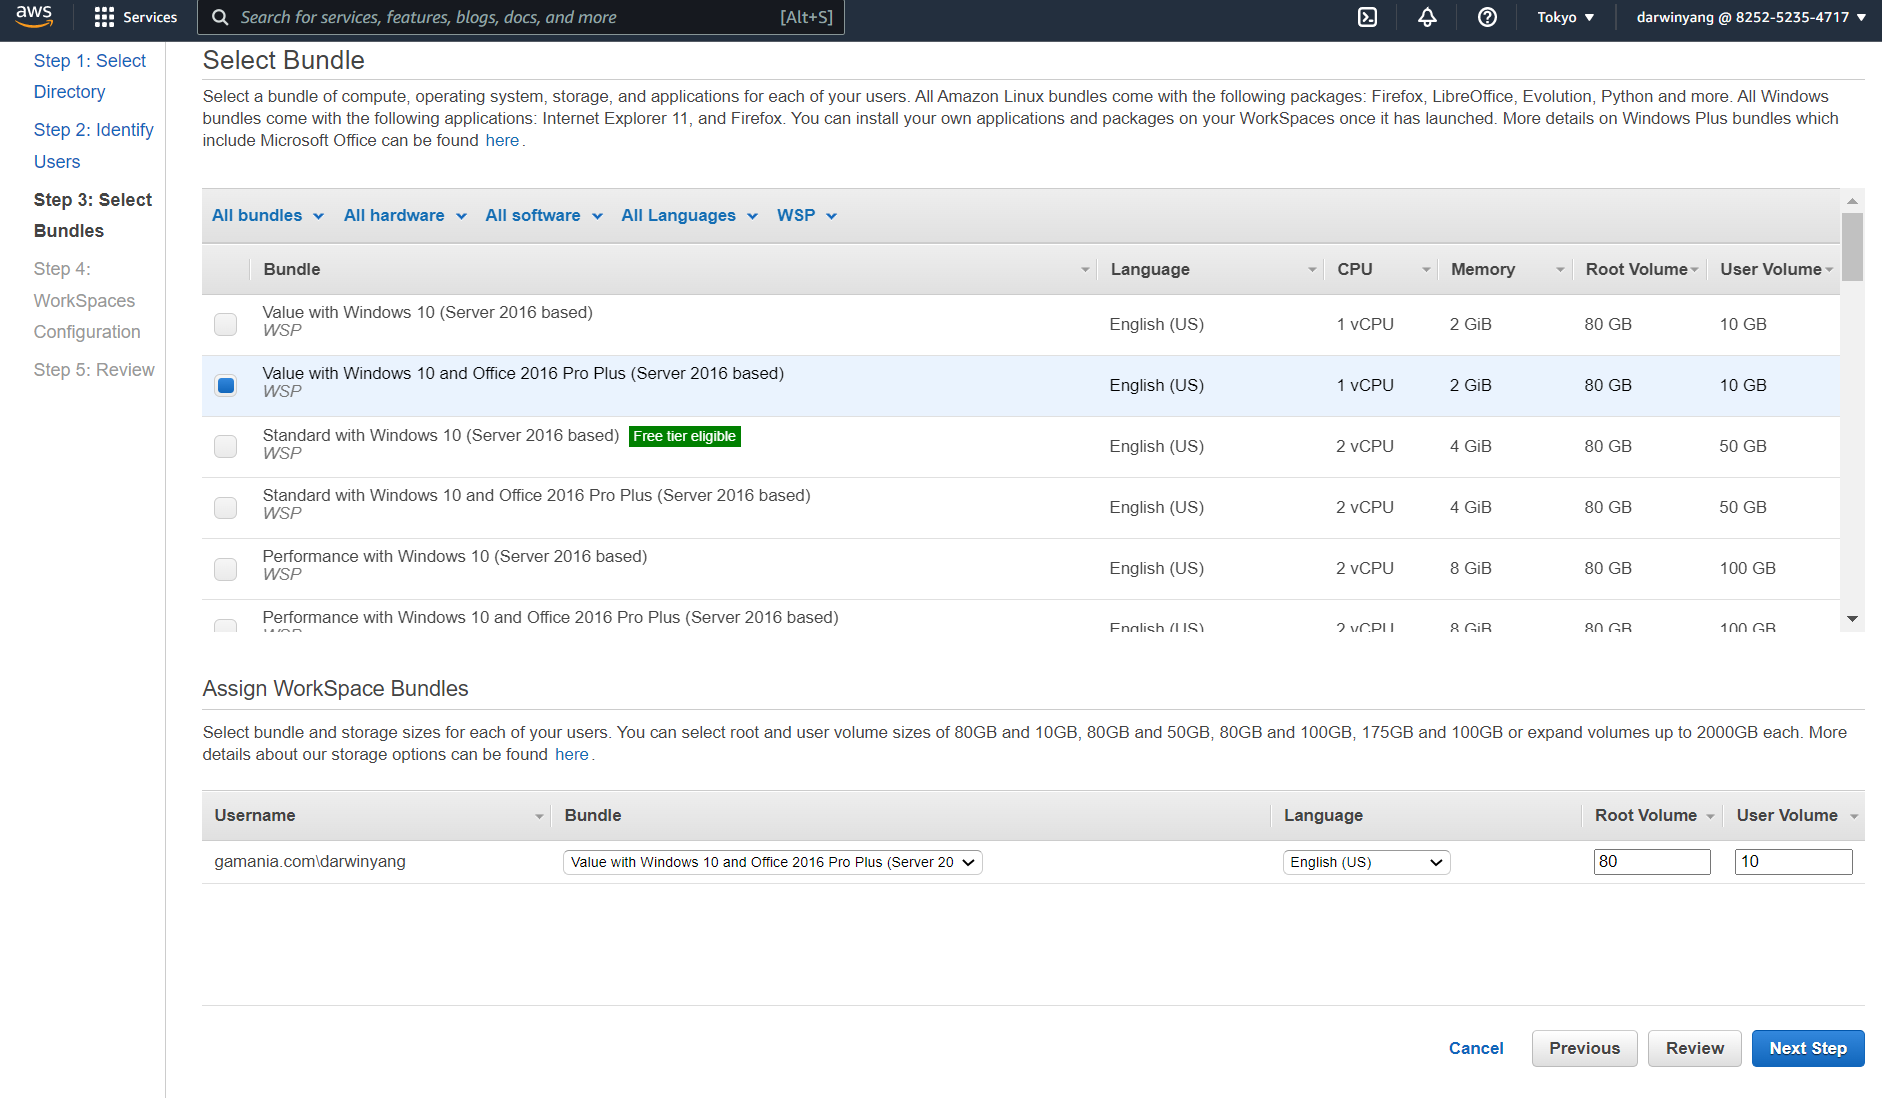The width and height of the screenshot is (1882, 1098).
Task: Select Standard with Windows 10 free tier bundle
Action: click(226, 446)
